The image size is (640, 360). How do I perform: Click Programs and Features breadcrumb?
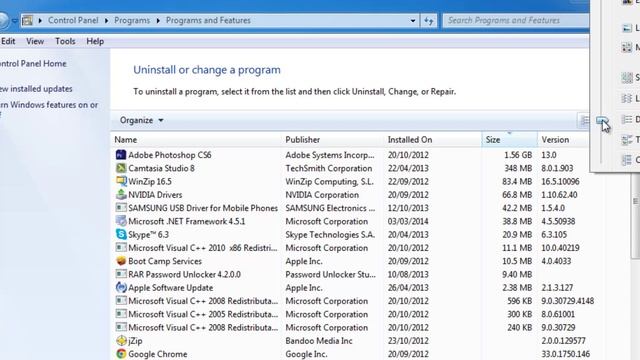point(208,20)
